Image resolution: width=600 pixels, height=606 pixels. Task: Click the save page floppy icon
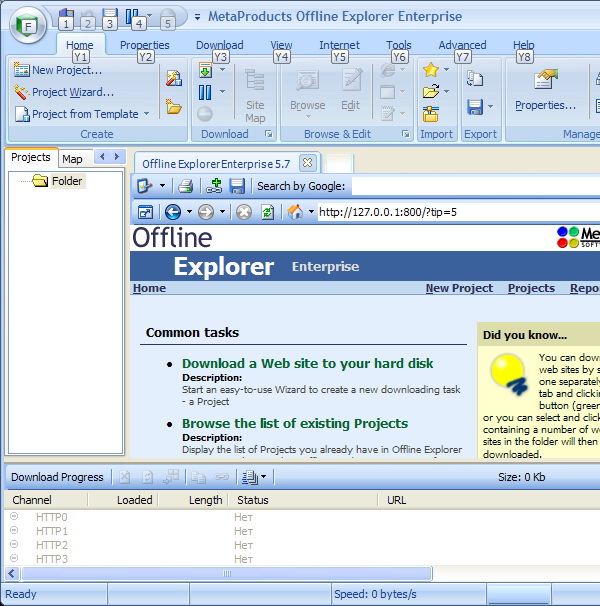click(x=237, y=186)
